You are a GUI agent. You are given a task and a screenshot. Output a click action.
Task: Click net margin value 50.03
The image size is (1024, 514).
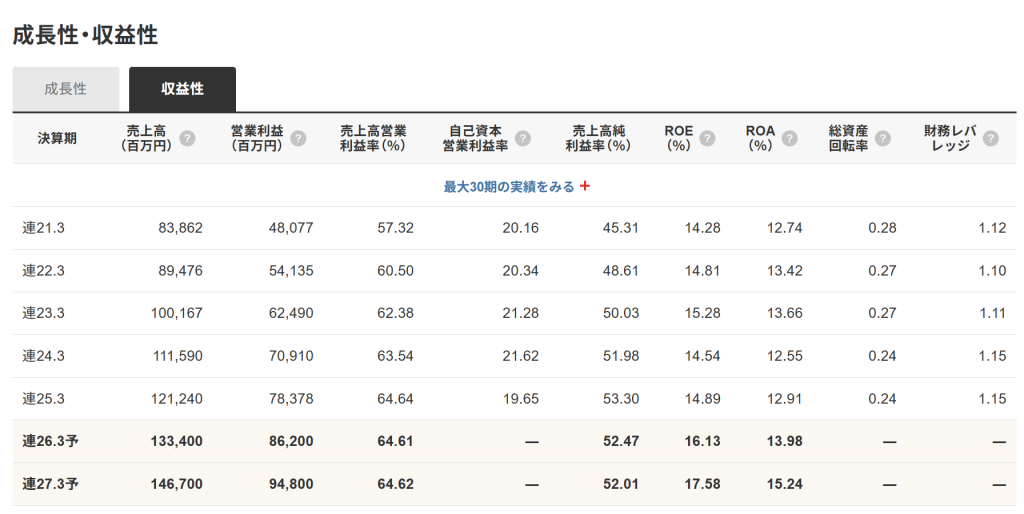(621, 313)
